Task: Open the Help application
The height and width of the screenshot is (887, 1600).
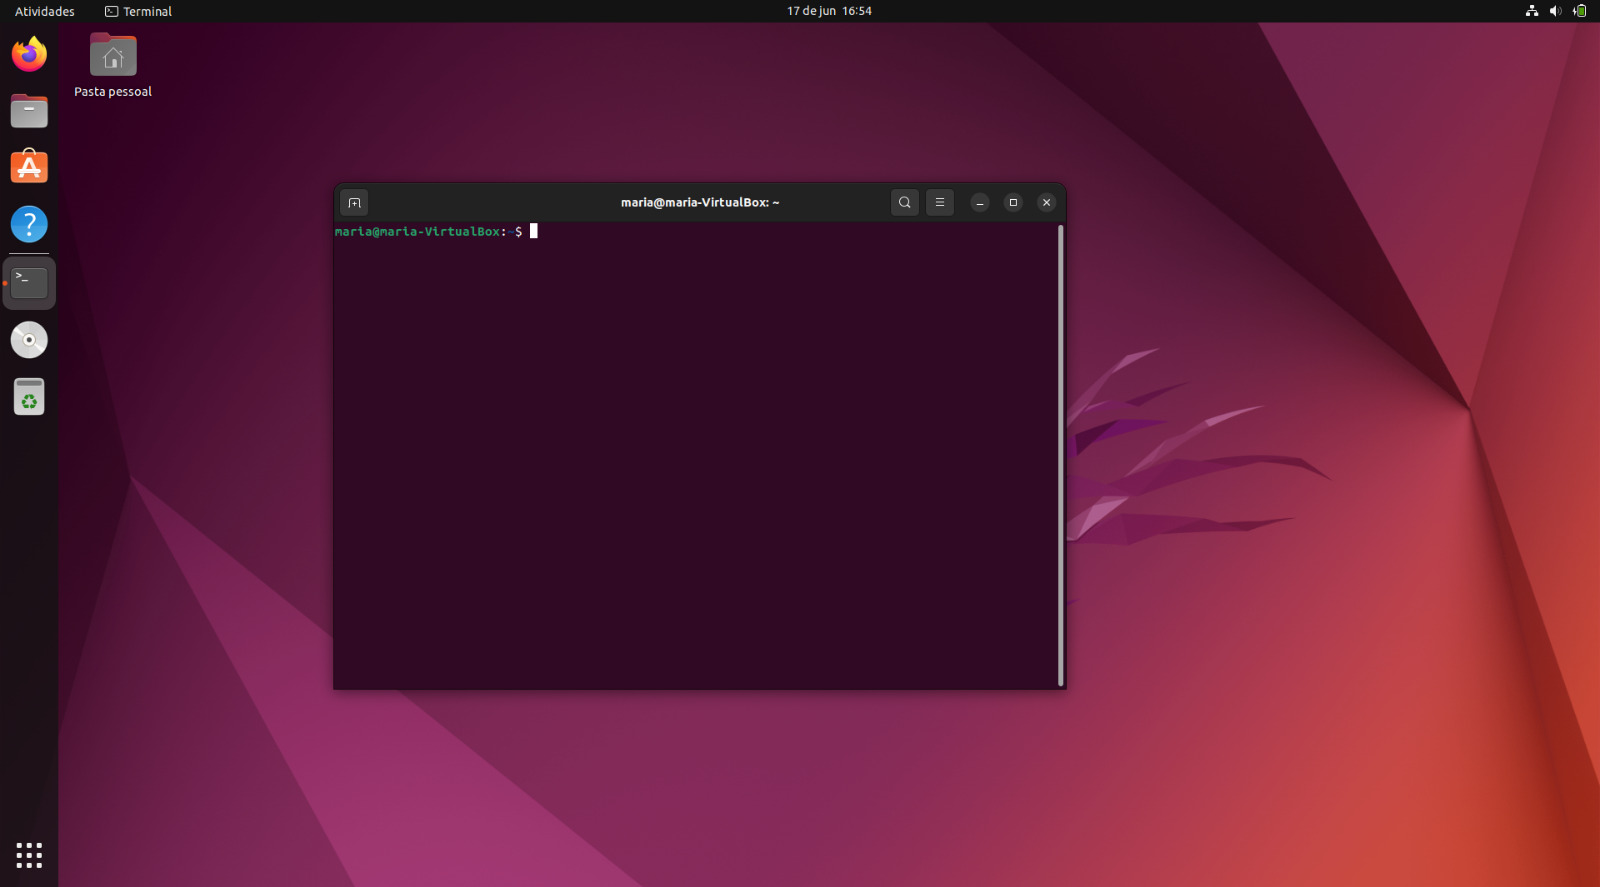Action: click(x=29, y=224)
